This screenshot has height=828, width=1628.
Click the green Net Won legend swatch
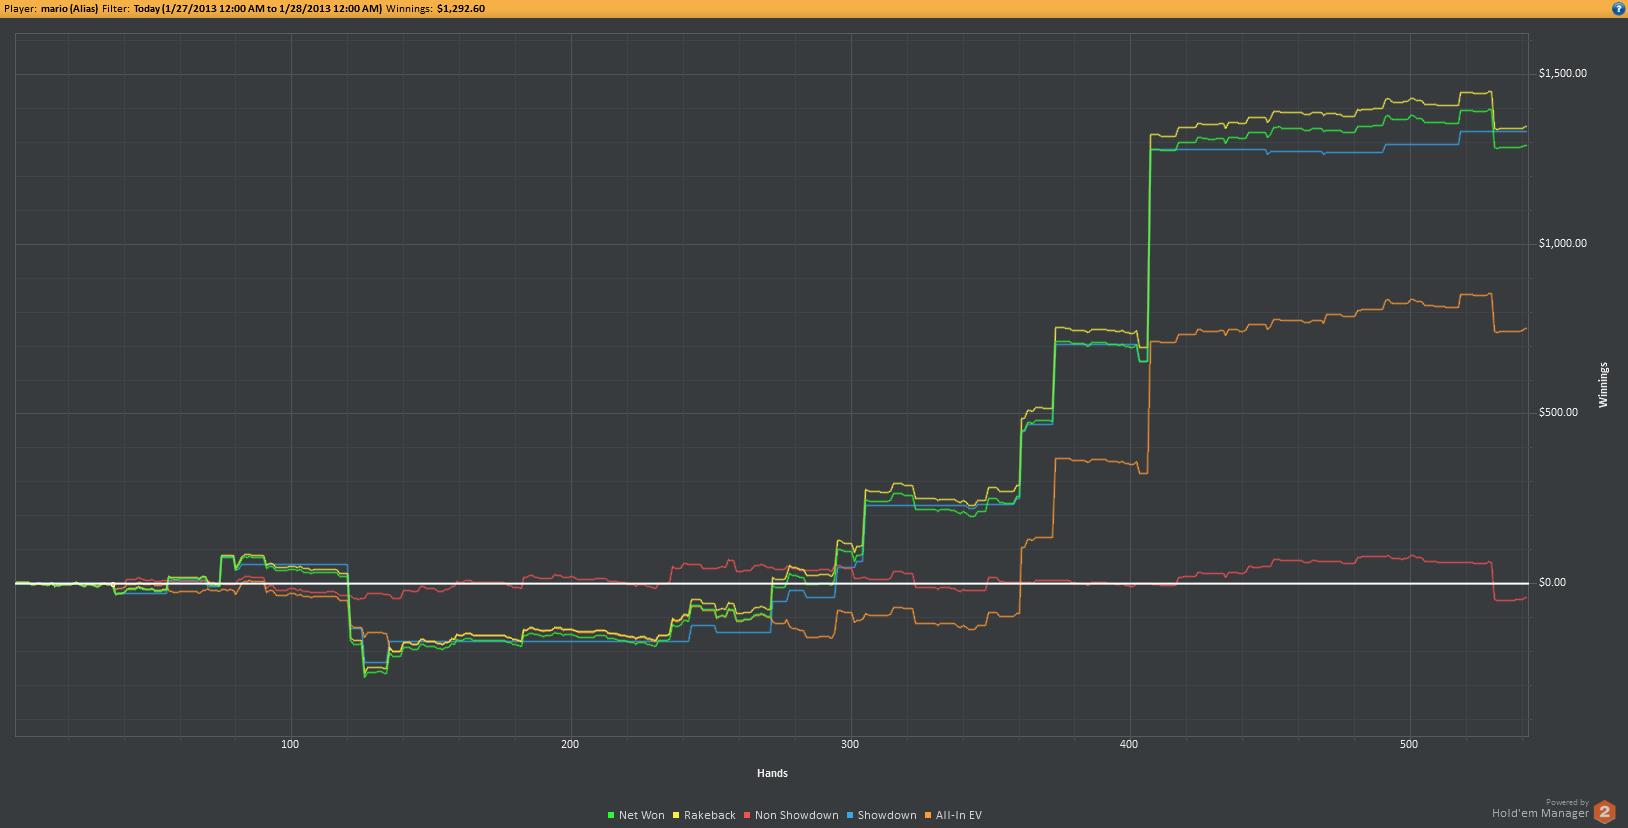[611, 816]
